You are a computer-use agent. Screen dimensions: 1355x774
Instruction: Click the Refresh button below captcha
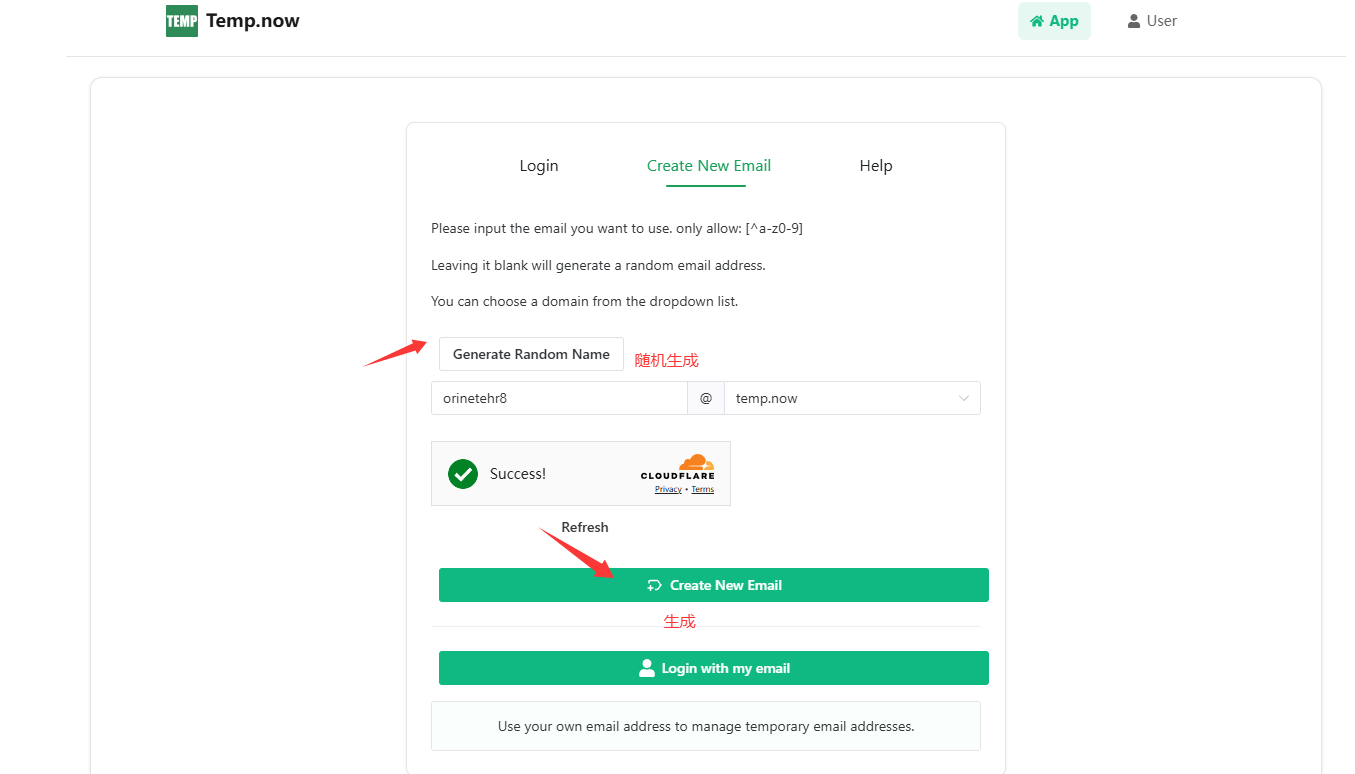tap(585, 527)
